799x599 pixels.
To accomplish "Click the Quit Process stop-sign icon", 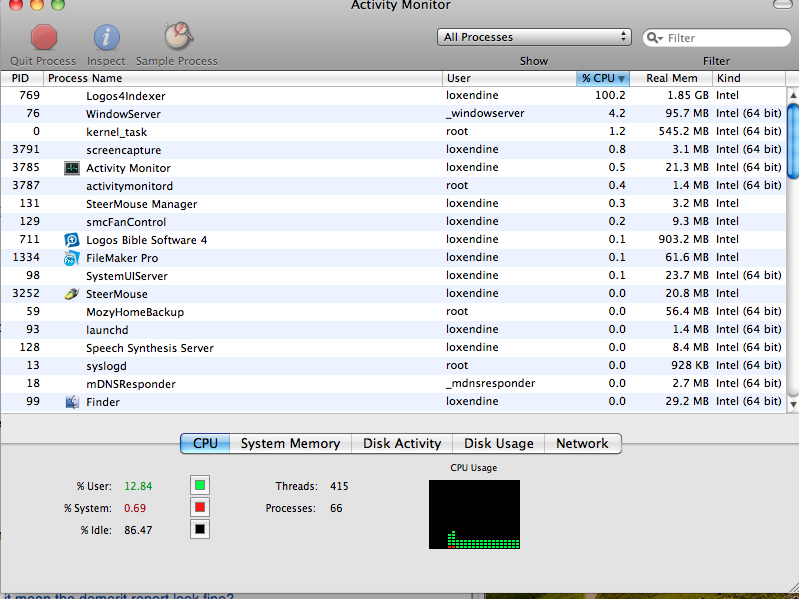I will (x=44, y=37).
